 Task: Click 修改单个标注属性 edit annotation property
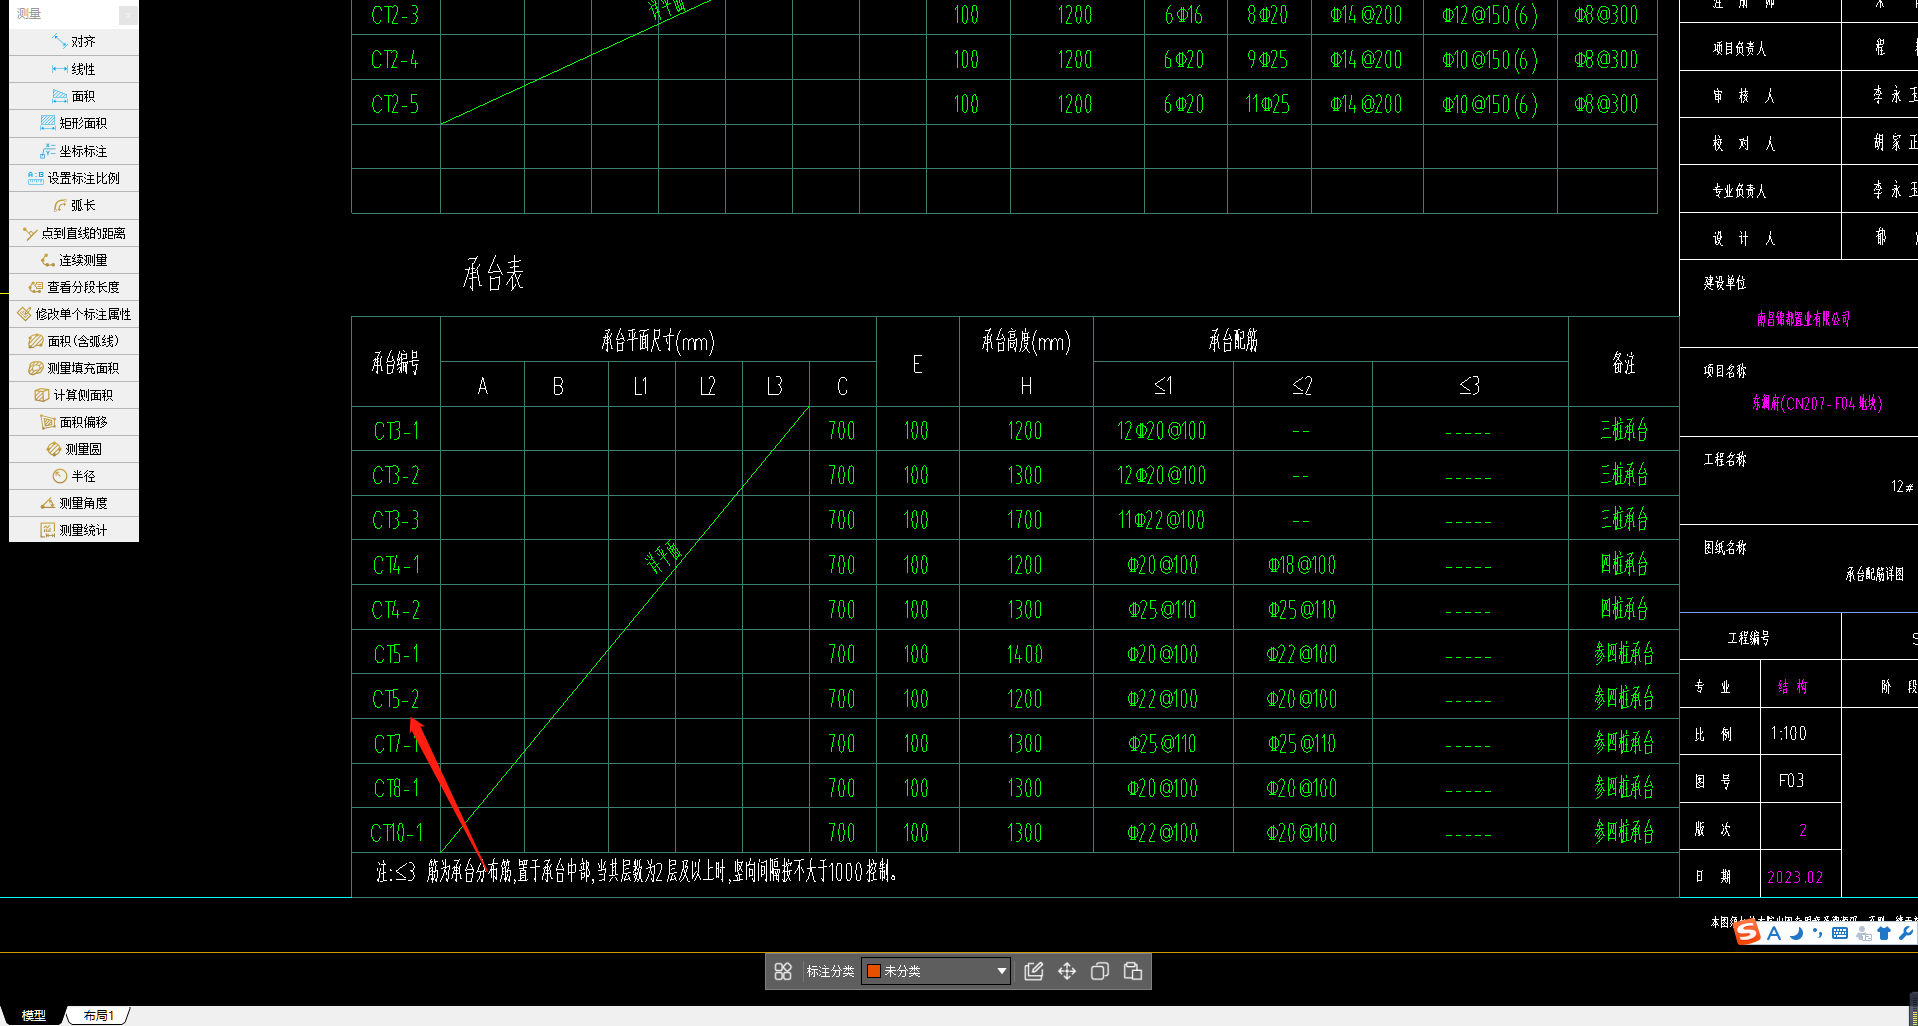tap(74, 314)
